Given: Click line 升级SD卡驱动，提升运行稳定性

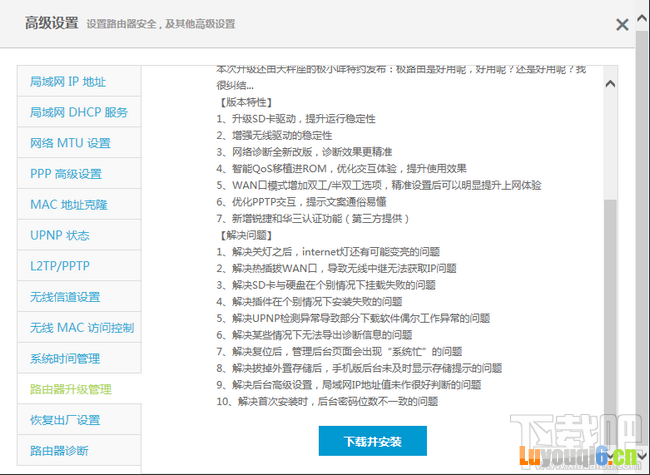Looking at the screenshot, I should (296, 119).
